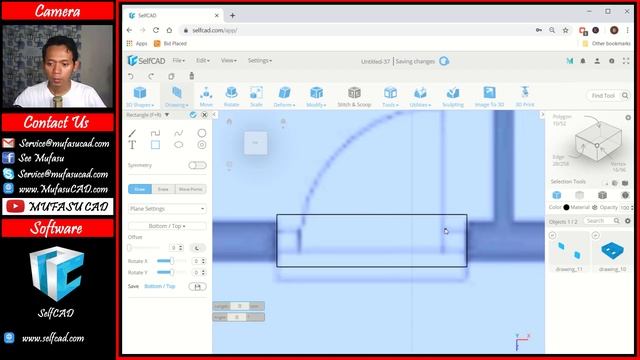Click the Find Tool search field
This screenshot has height=360, width=640.
(x=607, y=96)
